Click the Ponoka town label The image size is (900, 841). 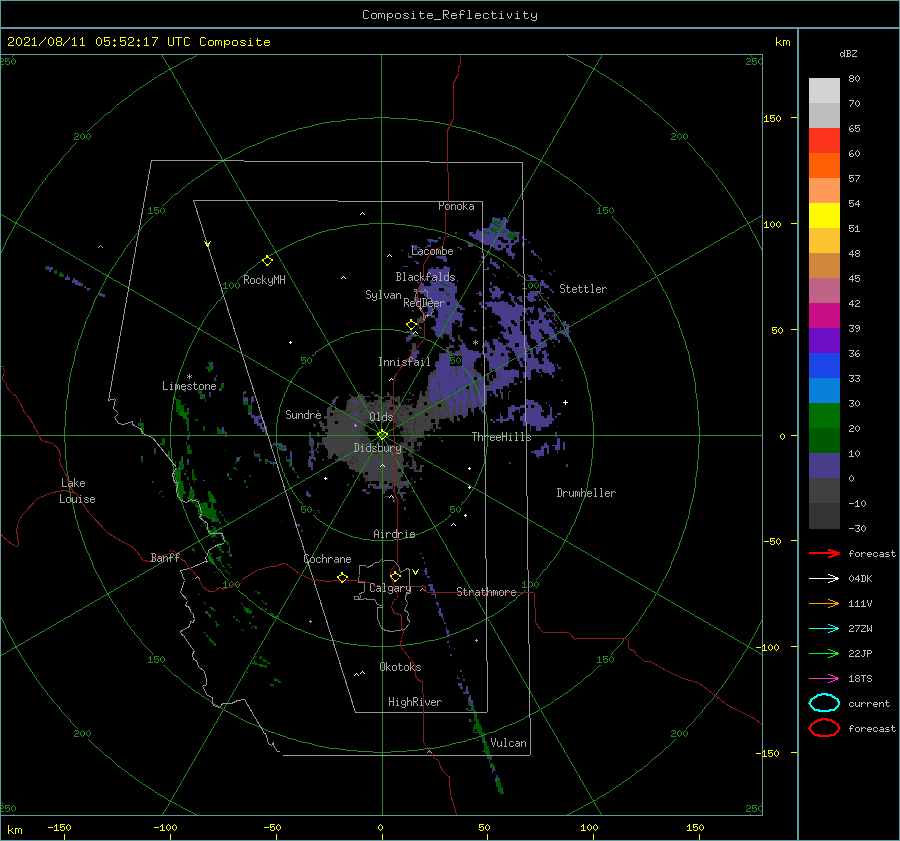click(x=456, y=206)
